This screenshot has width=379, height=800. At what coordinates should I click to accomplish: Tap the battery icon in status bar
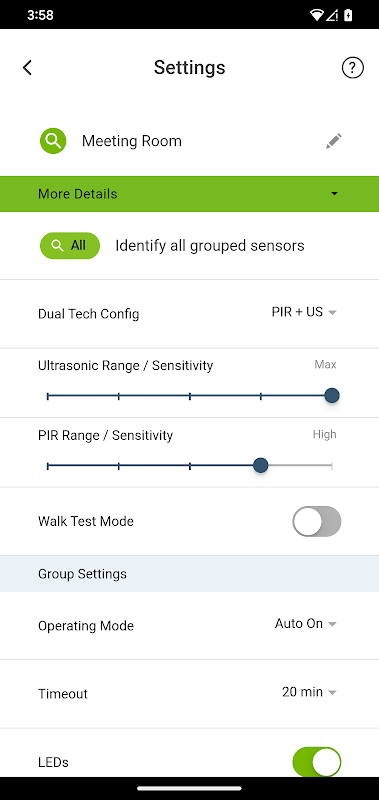[x=348, y=15]
